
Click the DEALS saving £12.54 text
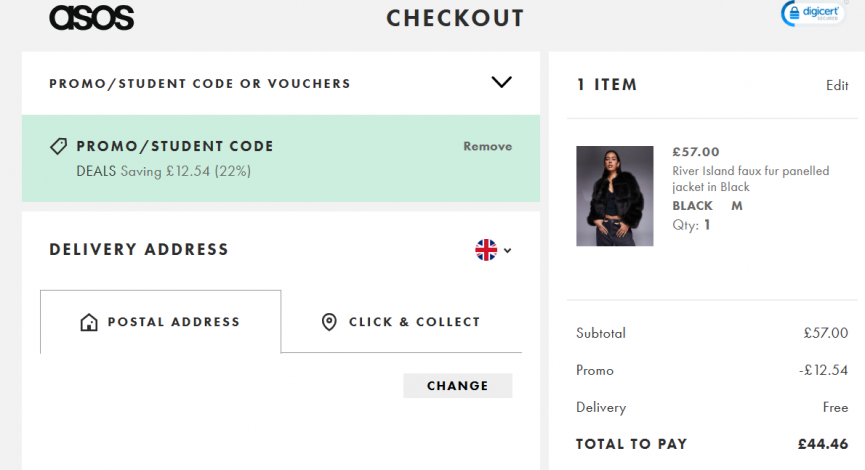164,171
